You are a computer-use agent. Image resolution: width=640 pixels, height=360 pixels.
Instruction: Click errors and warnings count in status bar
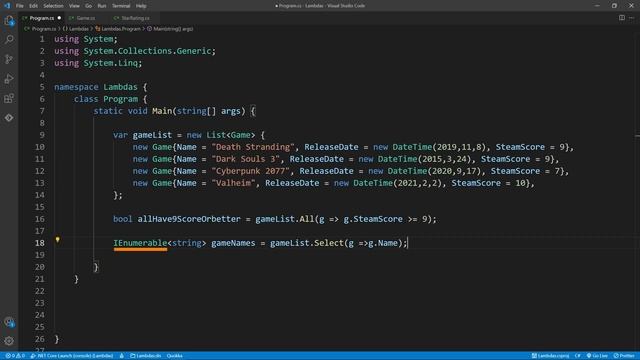15,356
